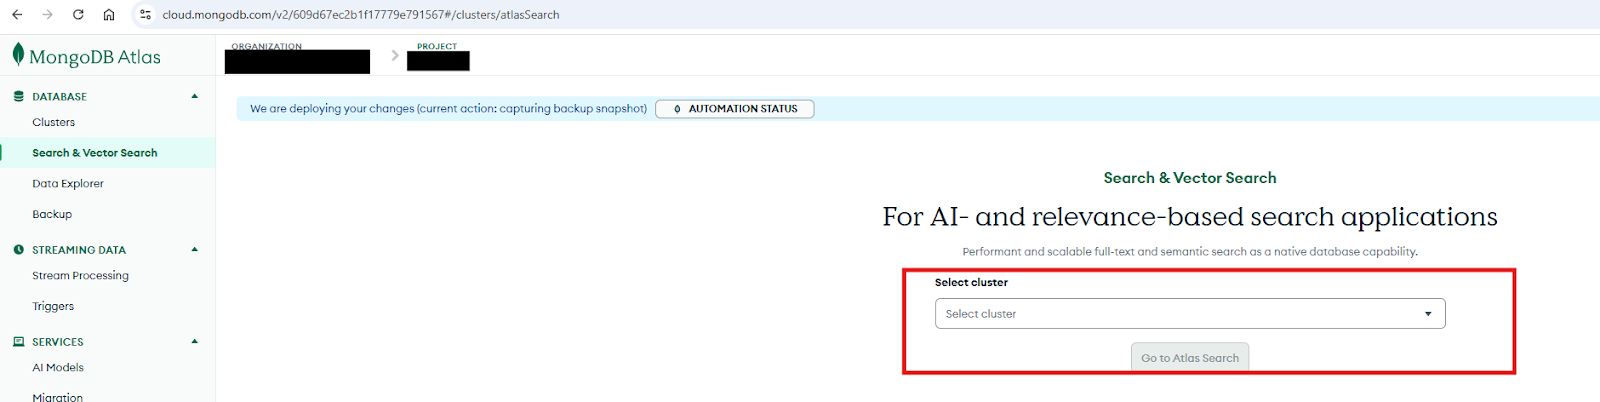This screenshot has width=1600, height=402.
Task: Open site information icon in address bar
Action: click(146, 15)
